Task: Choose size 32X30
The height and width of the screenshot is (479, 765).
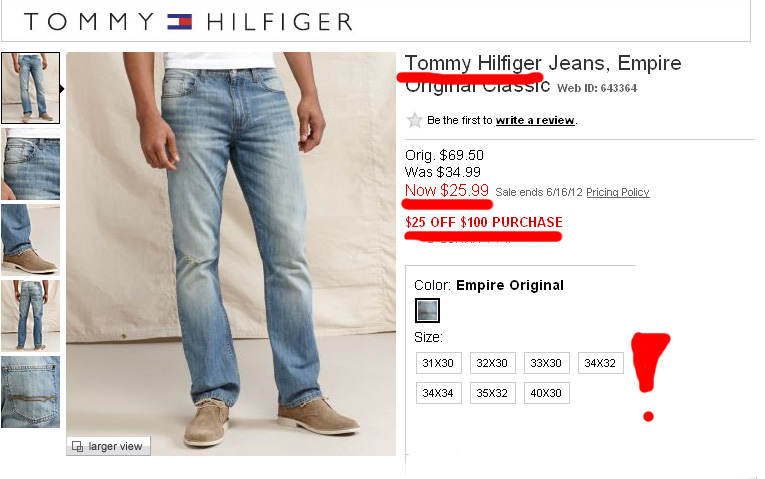Action: pyautogui.click(x=493, y=363)
